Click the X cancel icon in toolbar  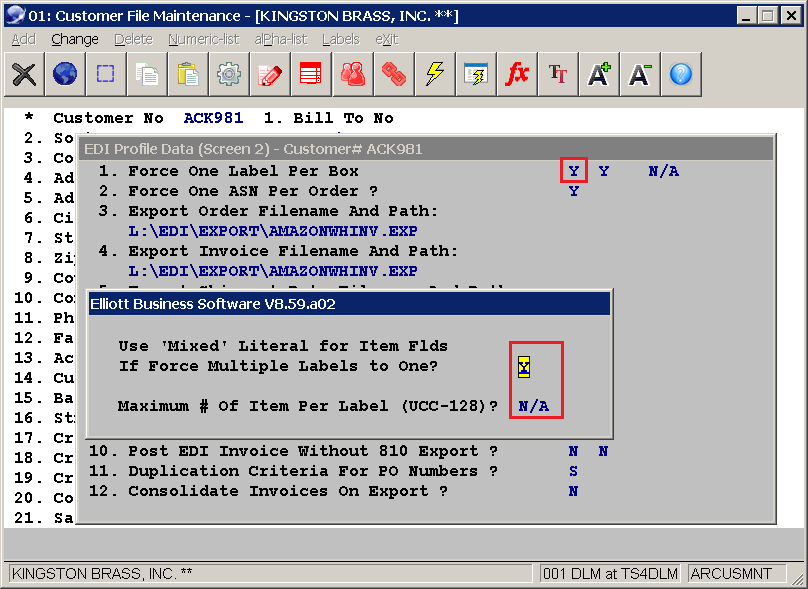[x=24, y=74]
